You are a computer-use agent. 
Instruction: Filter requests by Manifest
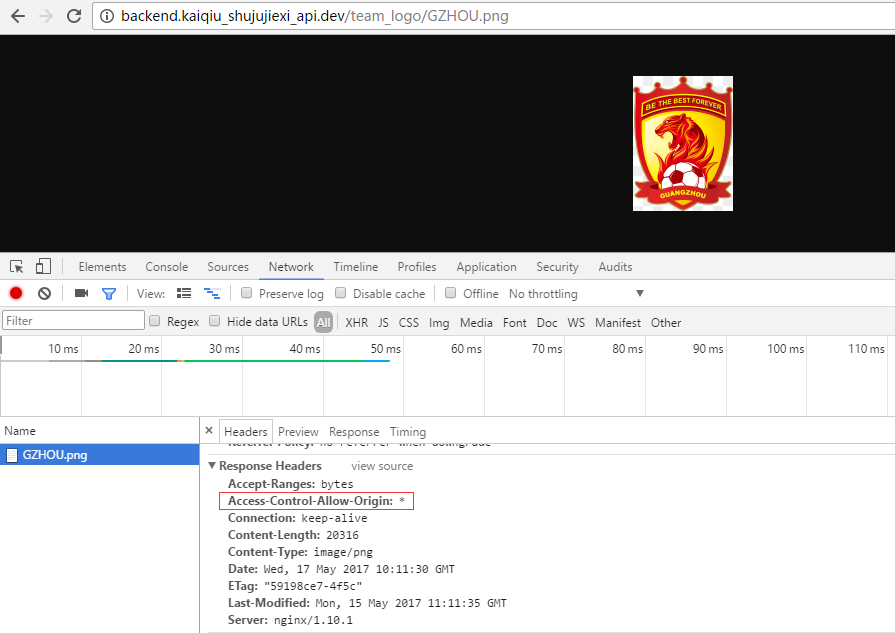click(618, 322)
